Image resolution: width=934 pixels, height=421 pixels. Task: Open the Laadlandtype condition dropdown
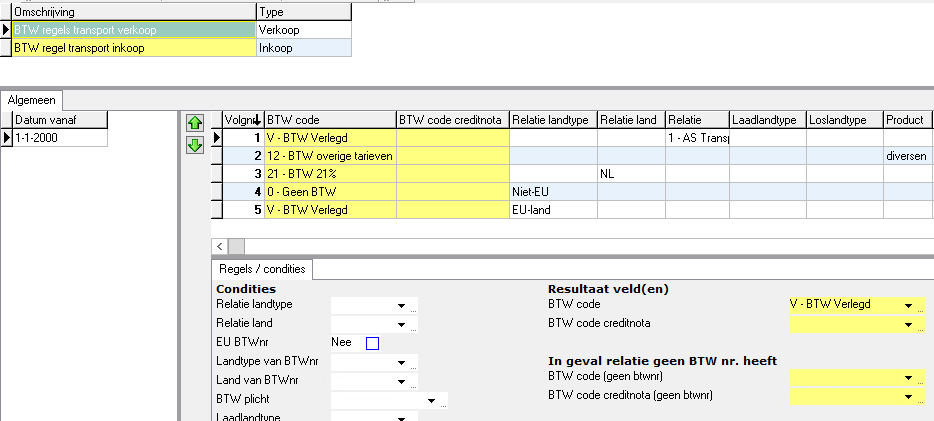click(x=401, y=418)
